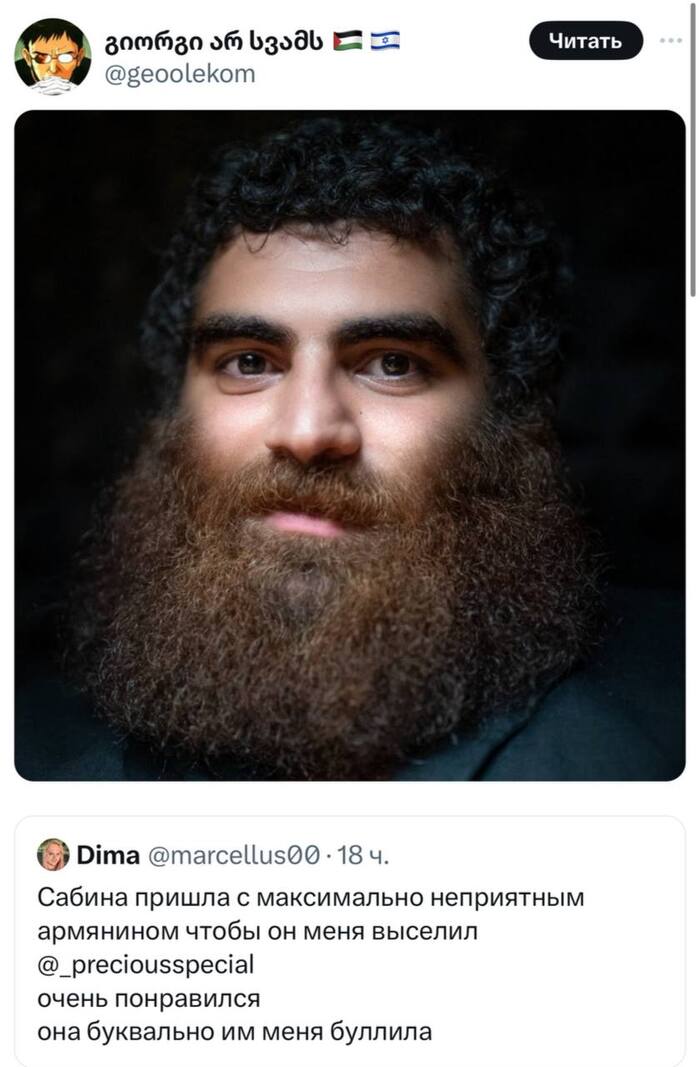Click the Dima display name in the quote
Screen dimensions: 700x1067
point(109,855)
